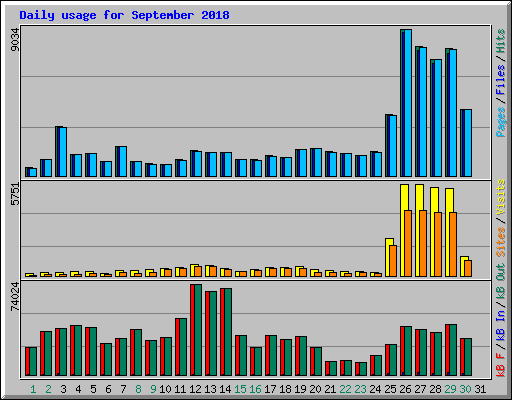
Task: Click the kB F legend label
Action: (501, 365)
